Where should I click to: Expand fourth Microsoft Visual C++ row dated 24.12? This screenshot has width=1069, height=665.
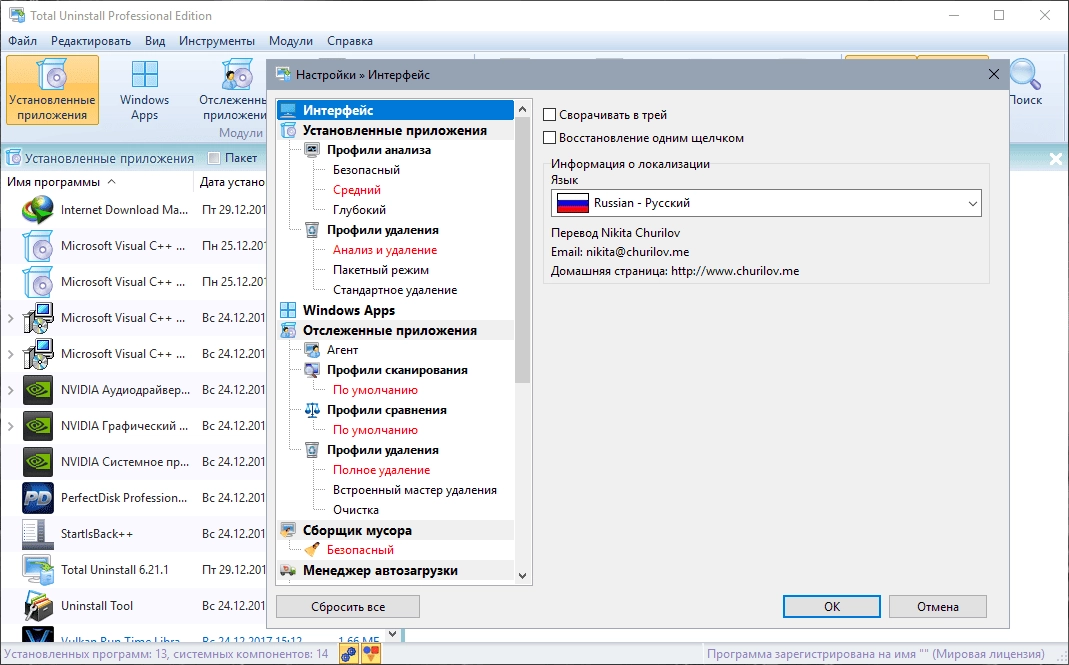click(x=10, y=354)
